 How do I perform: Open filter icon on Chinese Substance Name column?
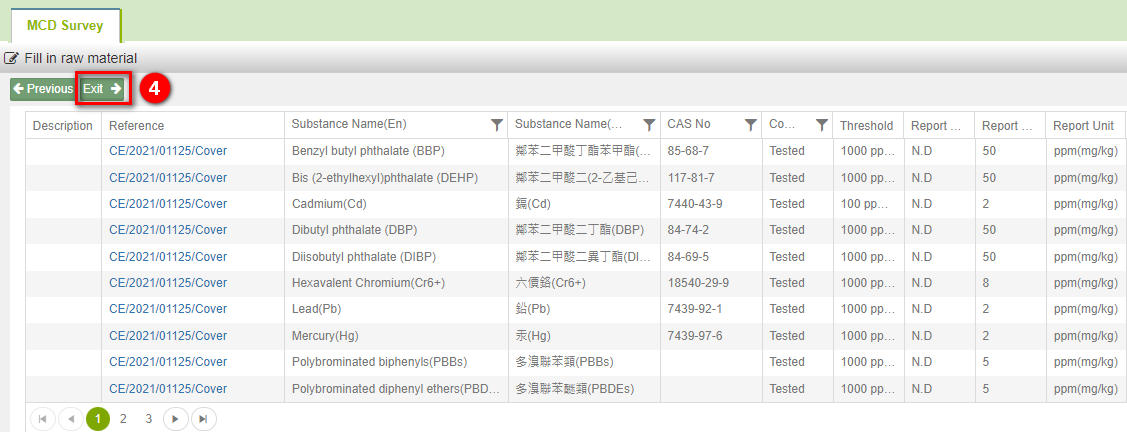(649, 125)
